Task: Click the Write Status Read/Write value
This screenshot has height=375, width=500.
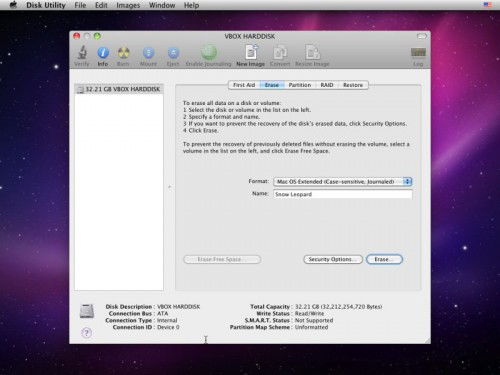Action: pyautogui.click(x=309, y=314)
